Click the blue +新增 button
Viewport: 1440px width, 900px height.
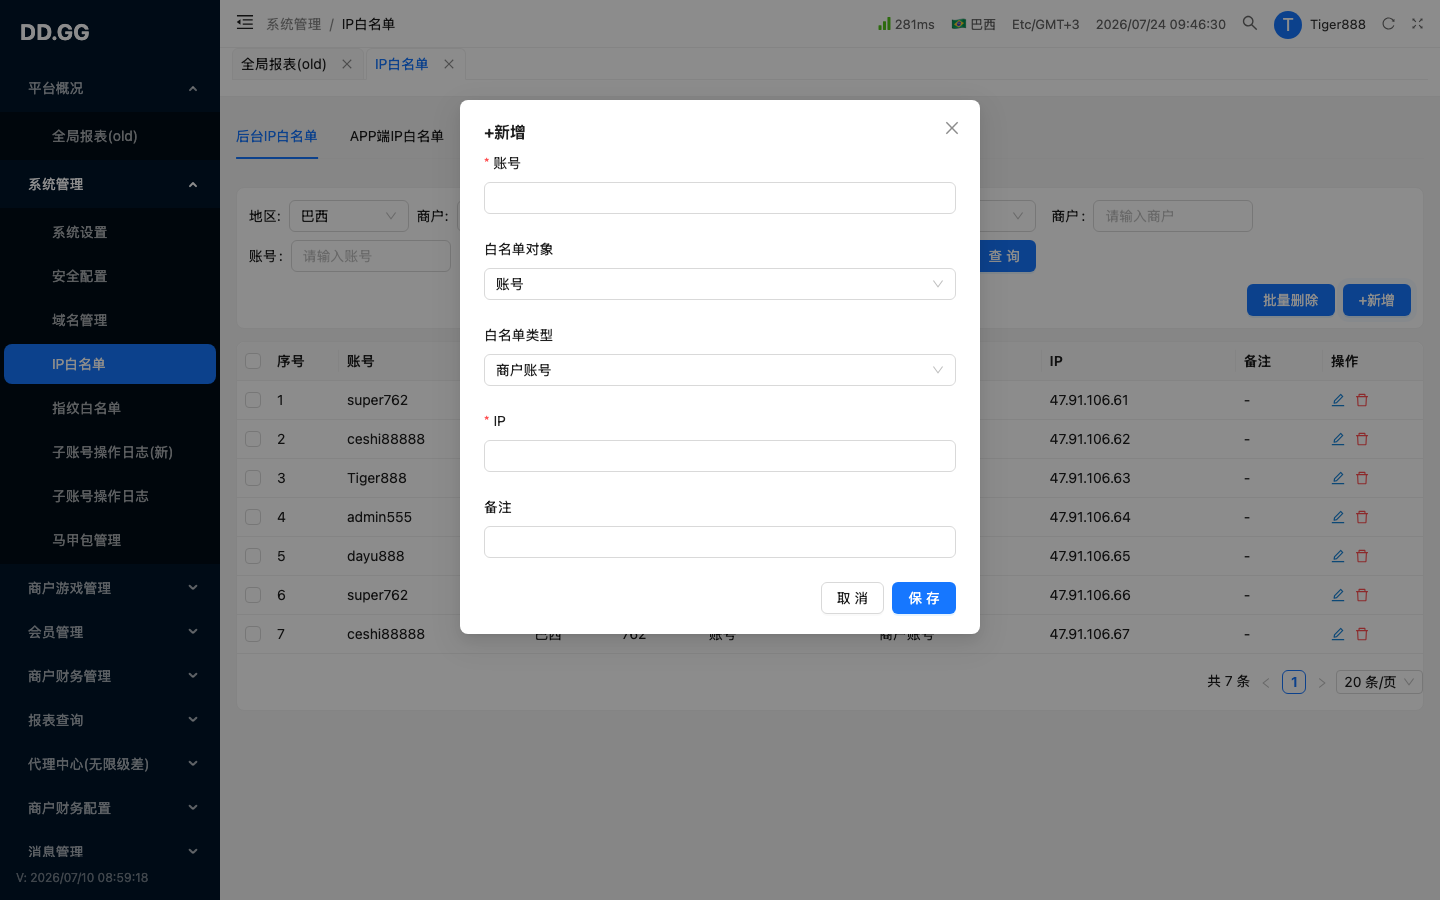click(x=1376, y=300)
